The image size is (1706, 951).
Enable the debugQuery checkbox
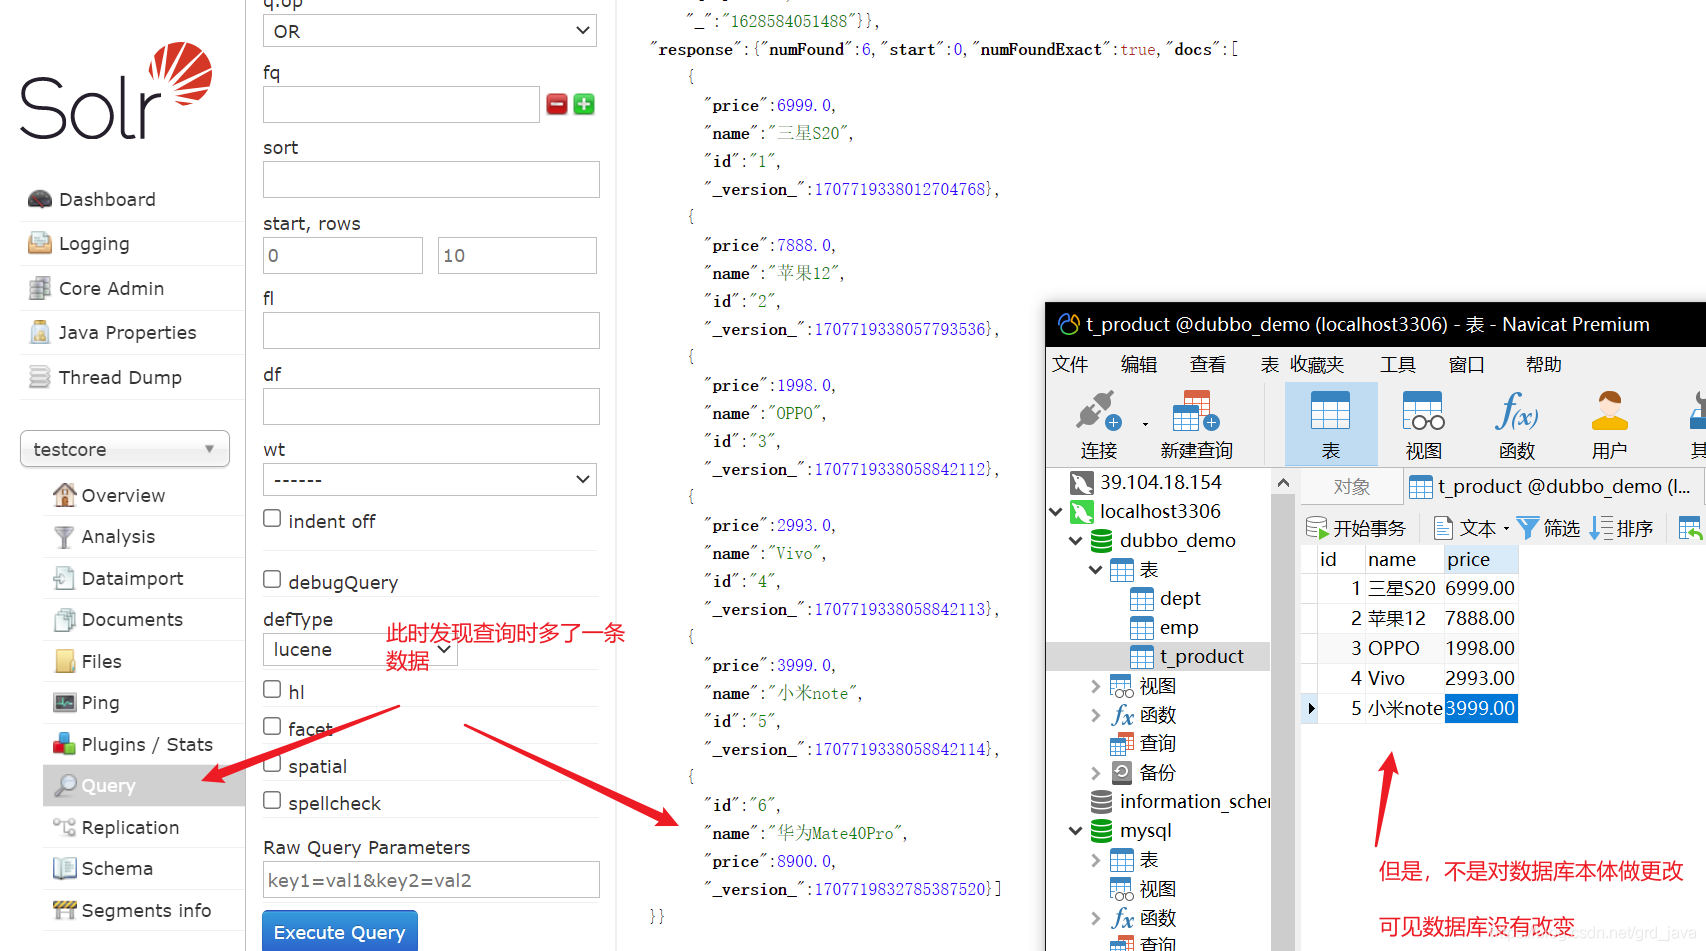pos(272,579)
